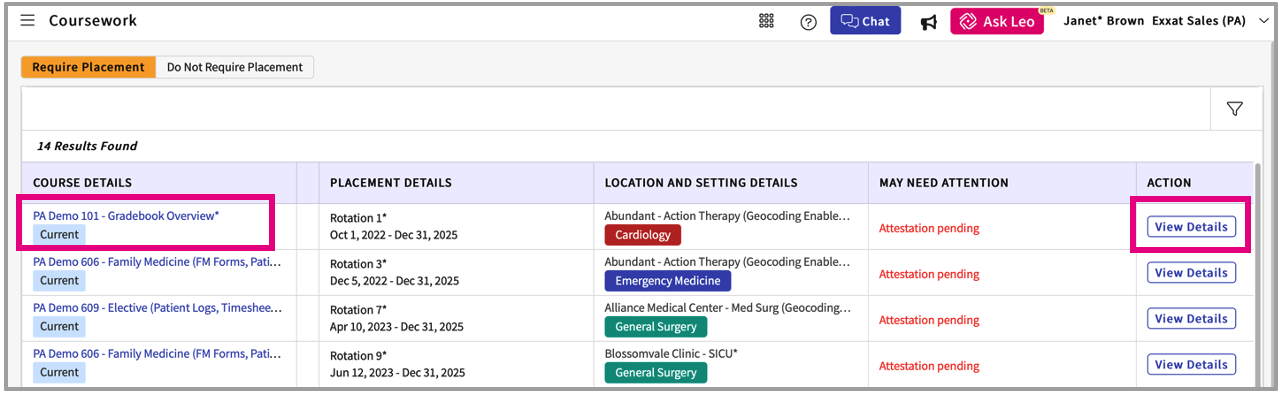
Task: View Details for Rotation 7
Action: click(x=1191, y=319)
